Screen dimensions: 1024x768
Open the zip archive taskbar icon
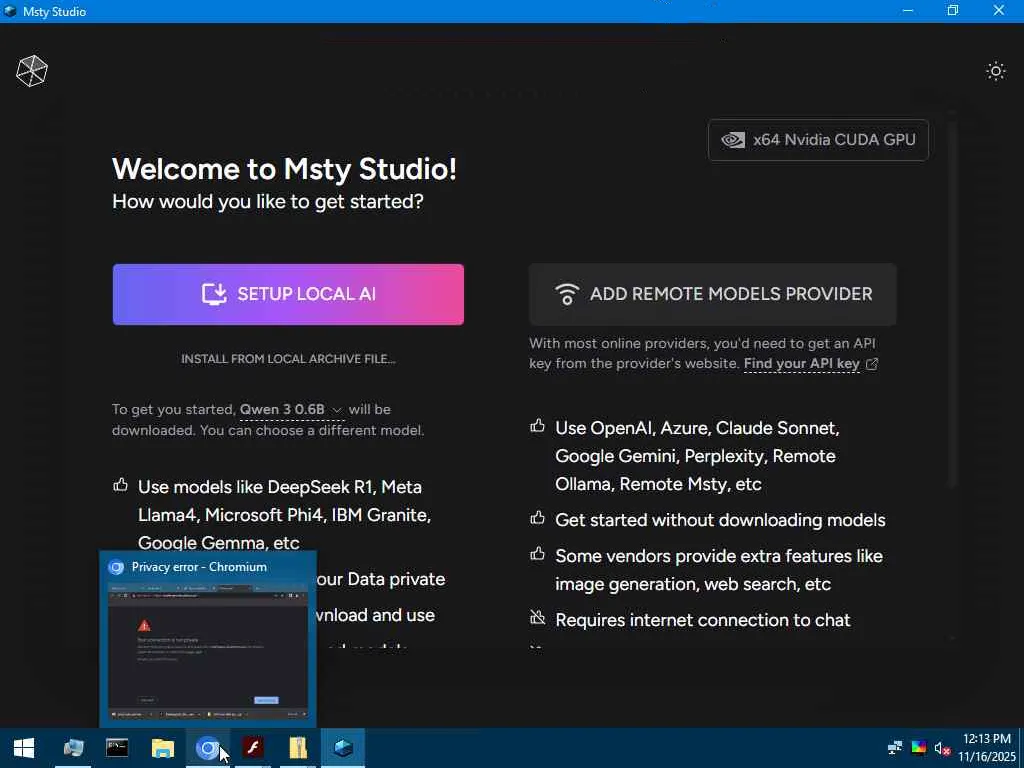pyautogui.click(x=298, y=748)
